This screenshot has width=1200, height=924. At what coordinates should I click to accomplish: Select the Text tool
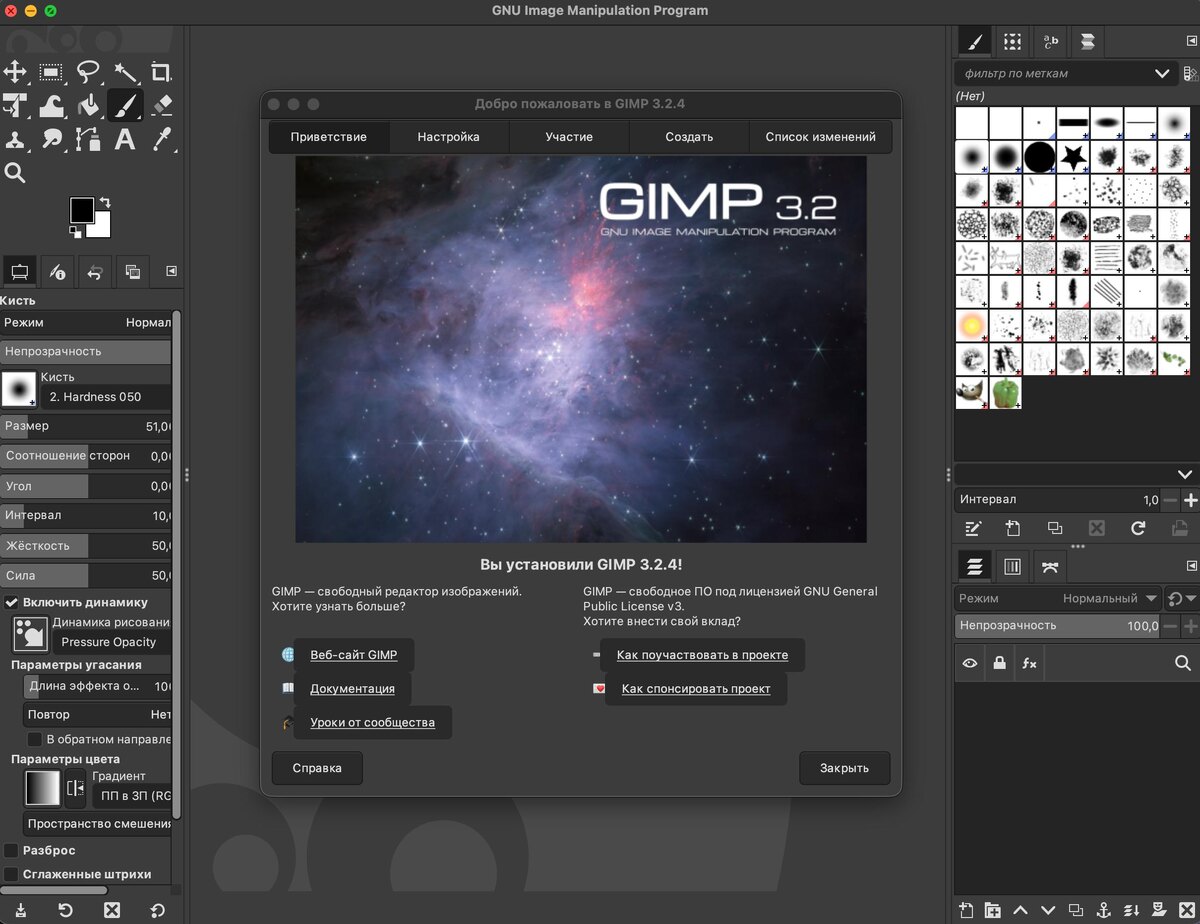click(x=125, y=139)
